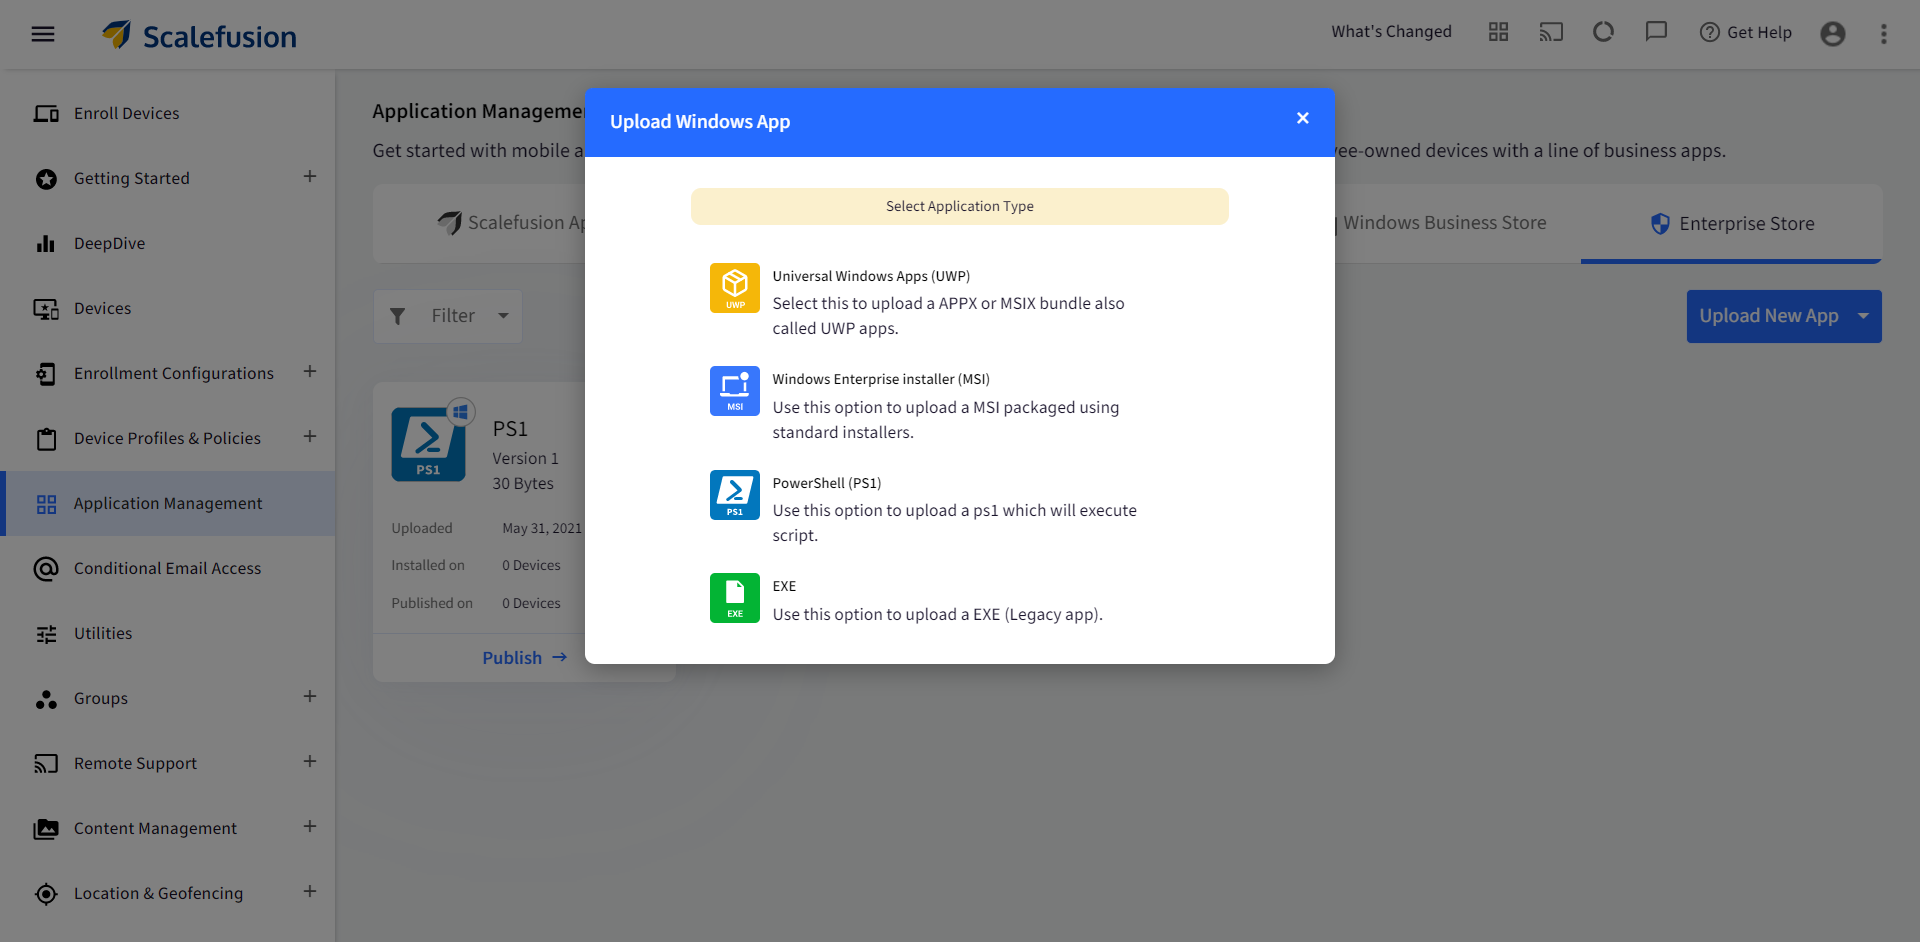Open the Filter dropdown
This screenshot has height=942, width=1920.
(x=448, y=316)
